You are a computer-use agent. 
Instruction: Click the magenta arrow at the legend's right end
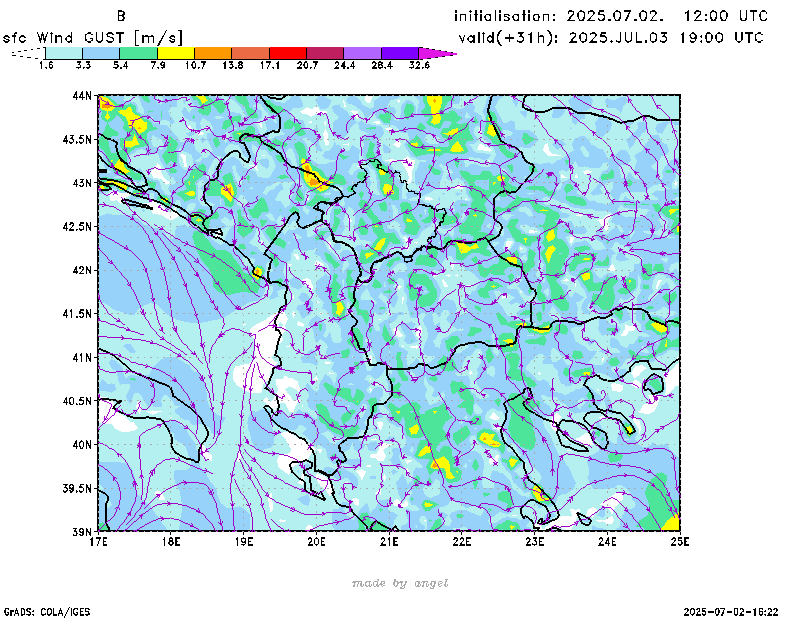click(x=437, y=52)
